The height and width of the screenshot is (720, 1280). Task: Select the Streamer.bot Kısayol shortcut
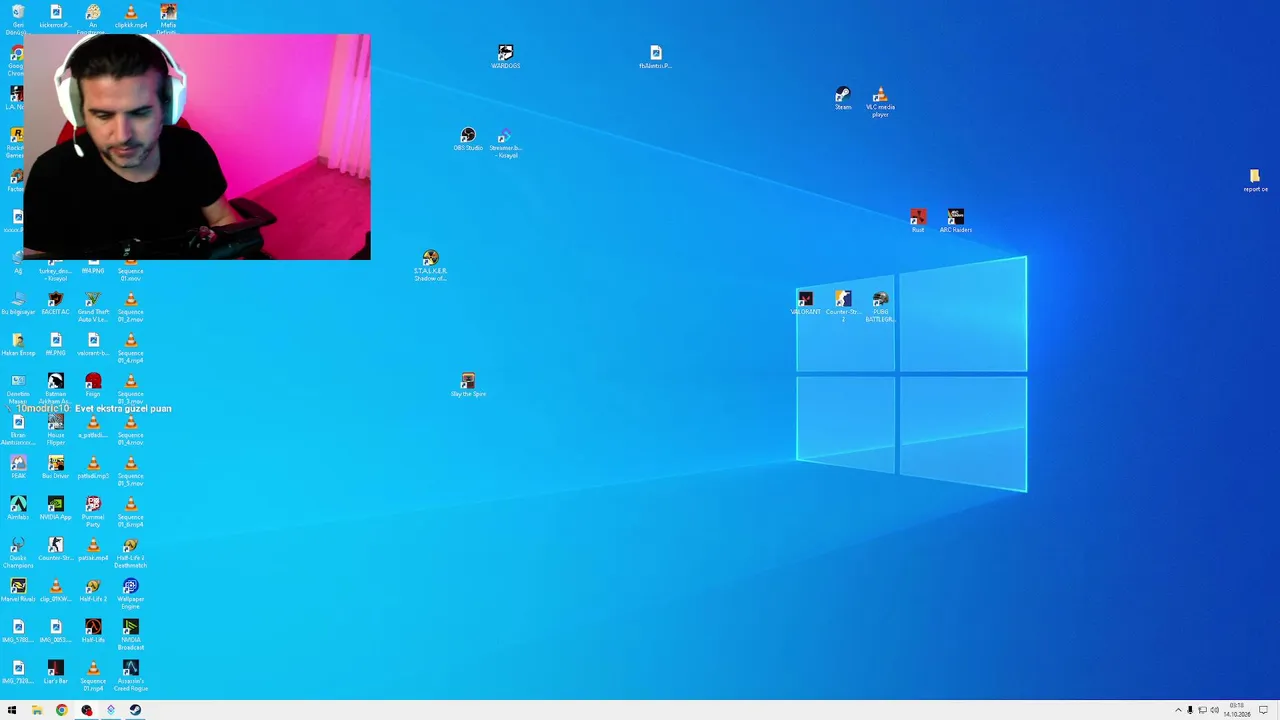click(505, 143)
